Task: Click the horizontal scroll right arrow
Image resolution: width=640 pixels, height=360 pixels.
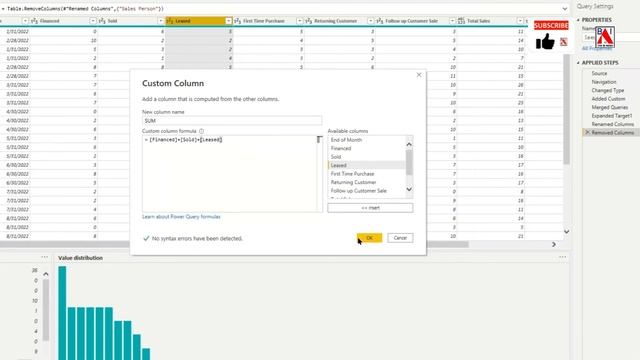Action: [554, 244]
